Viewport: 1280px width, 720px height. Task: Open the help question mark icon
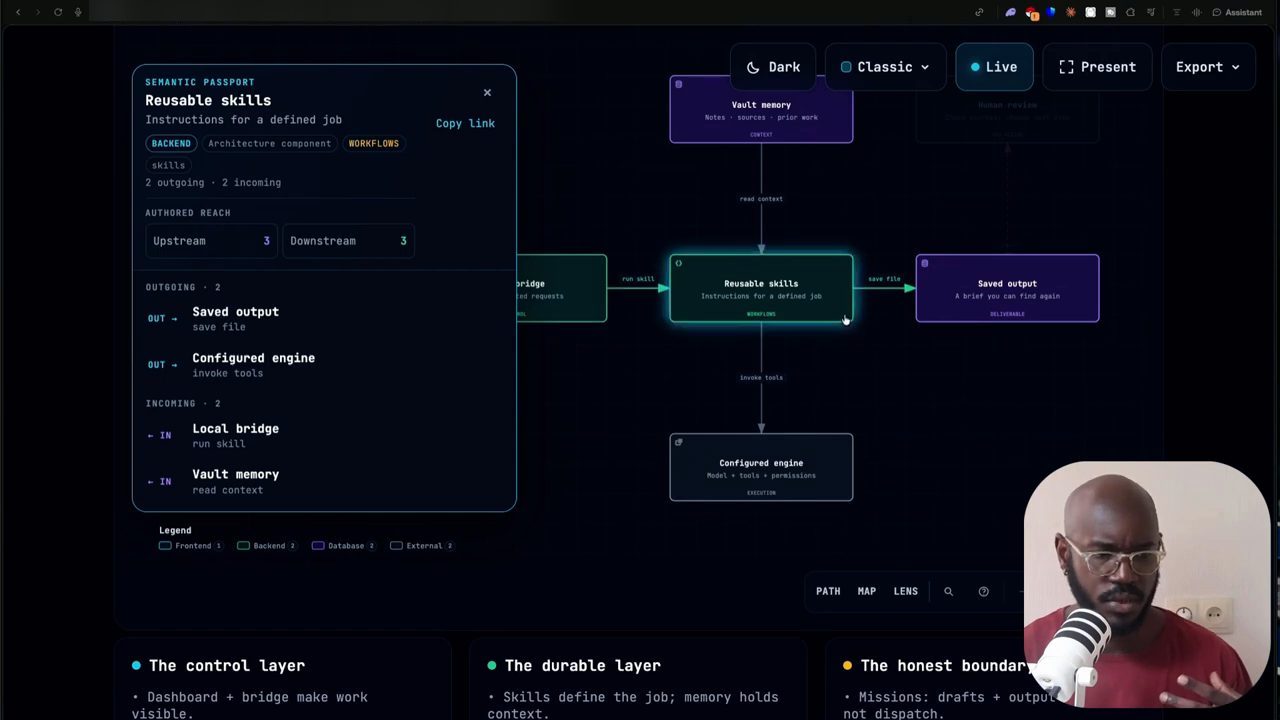983,591
